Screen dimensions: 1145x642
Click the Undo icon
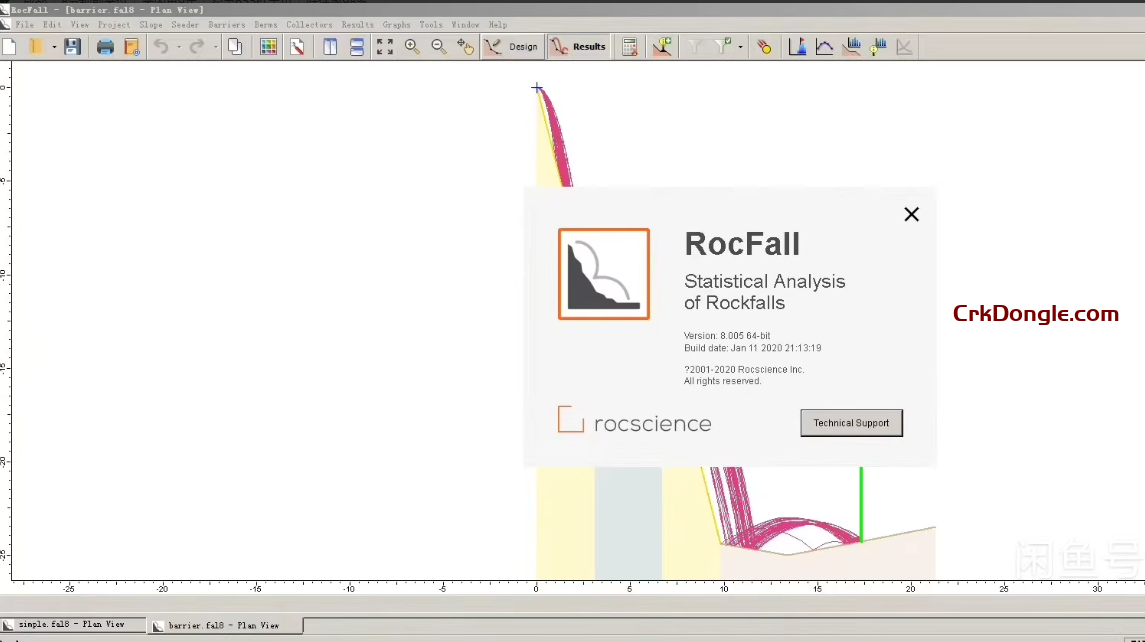[x=160, y=46]
